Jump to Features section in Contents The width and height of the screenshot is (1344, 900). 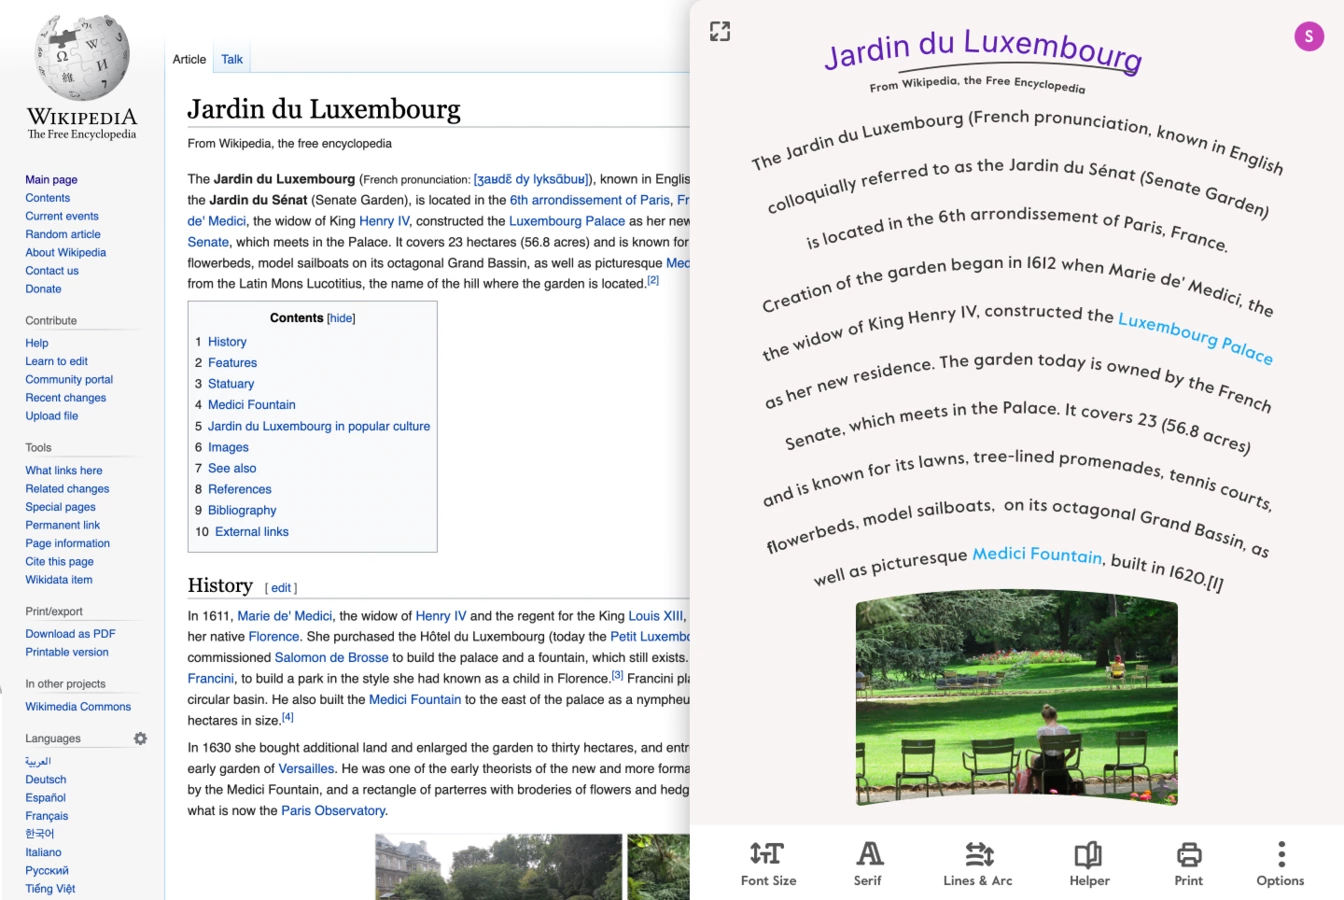point(232,363)
